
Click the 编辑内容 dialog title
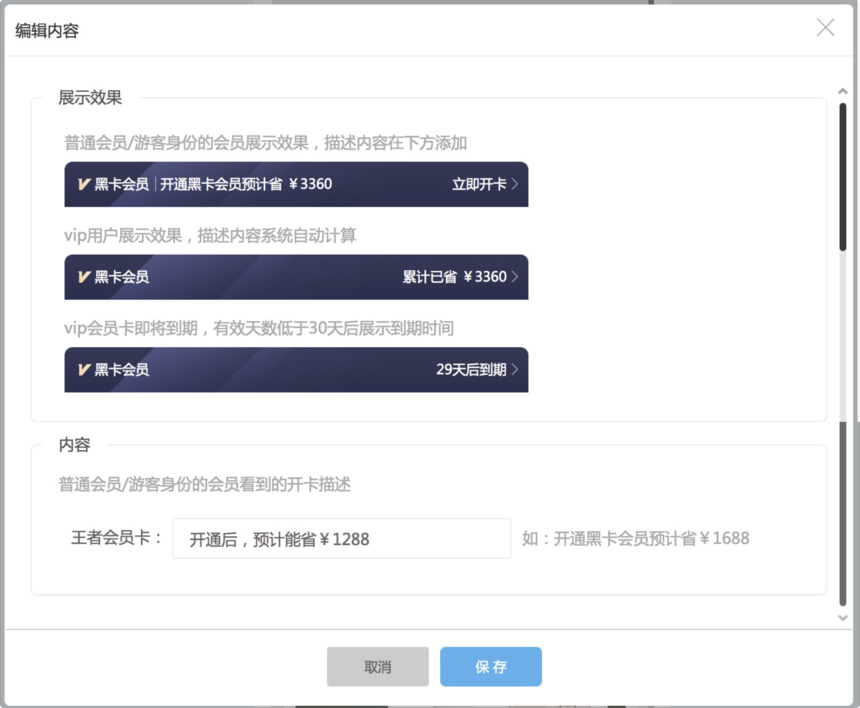pyautogui.click(x=47, y=31)
